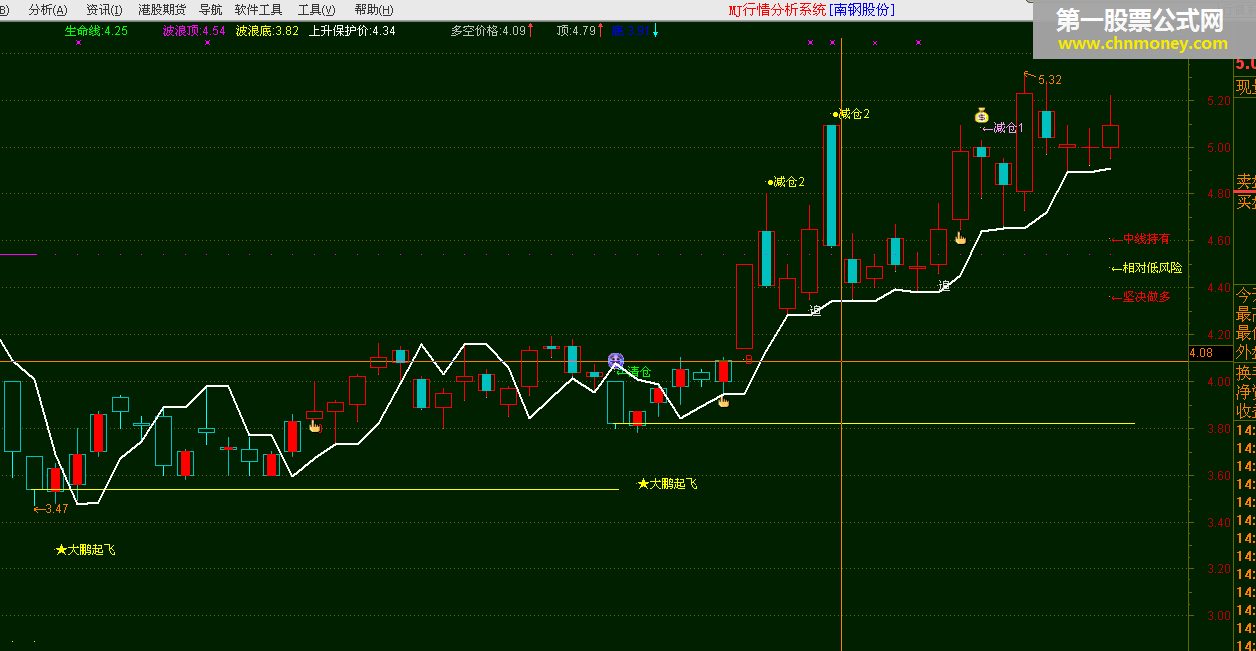Image resolution: width=1256 pixels, height=651 pixels.
Task: Click the 4.40 price axis label
Action: tap(1218, 288)
